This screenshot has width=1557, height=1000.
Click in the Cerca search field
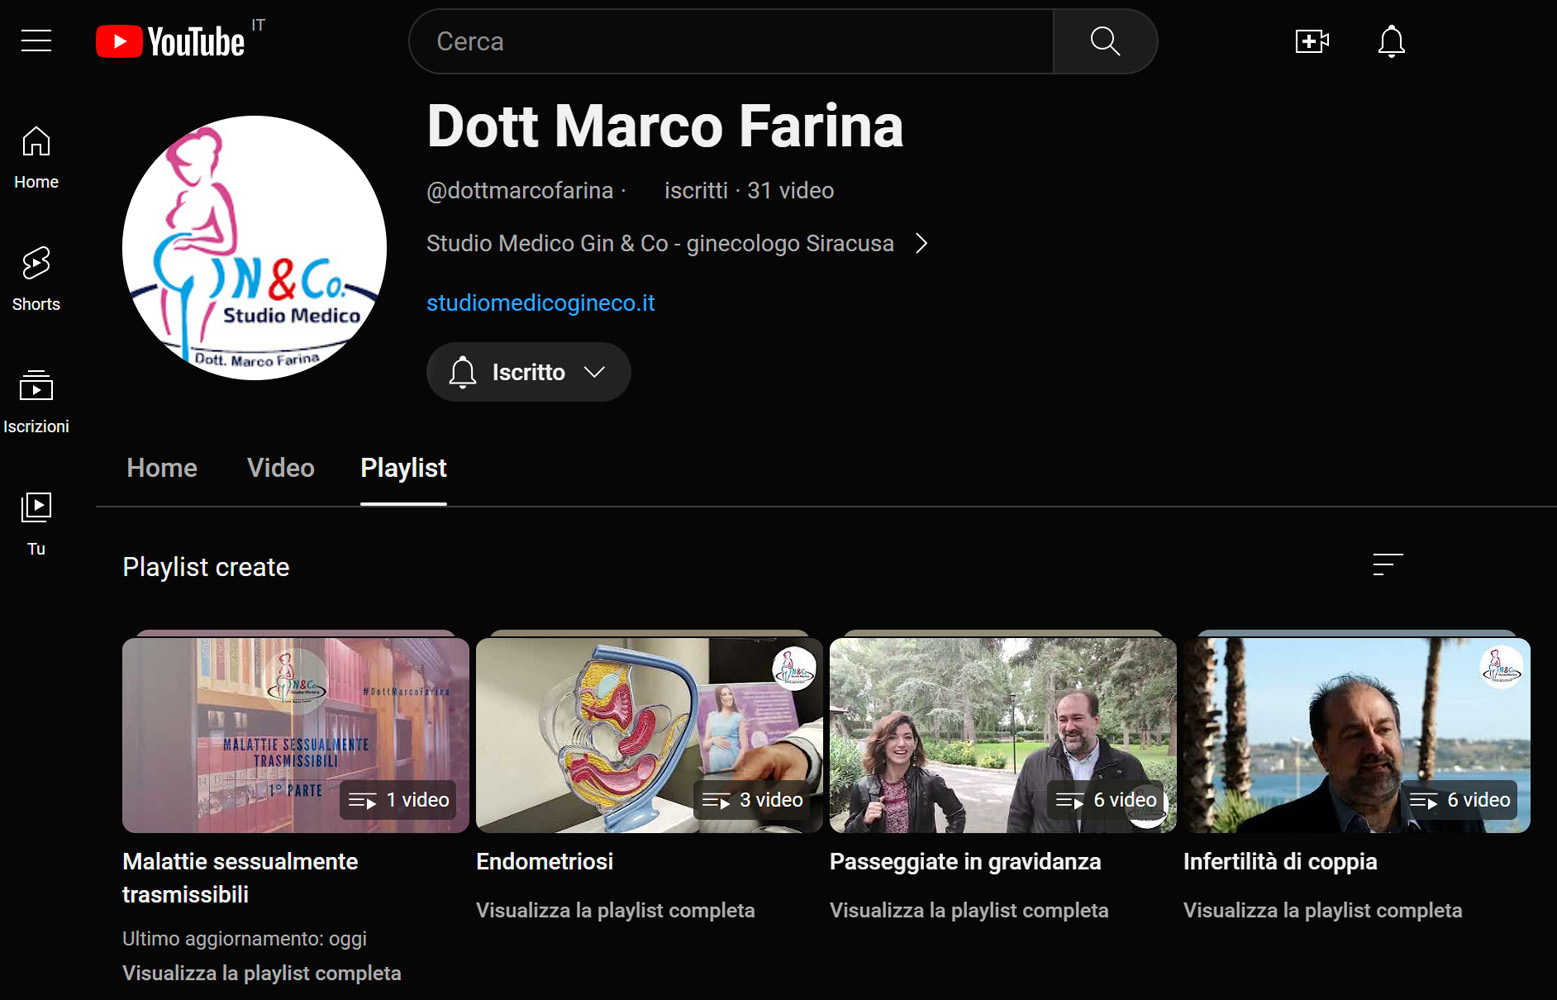(730, 41)
